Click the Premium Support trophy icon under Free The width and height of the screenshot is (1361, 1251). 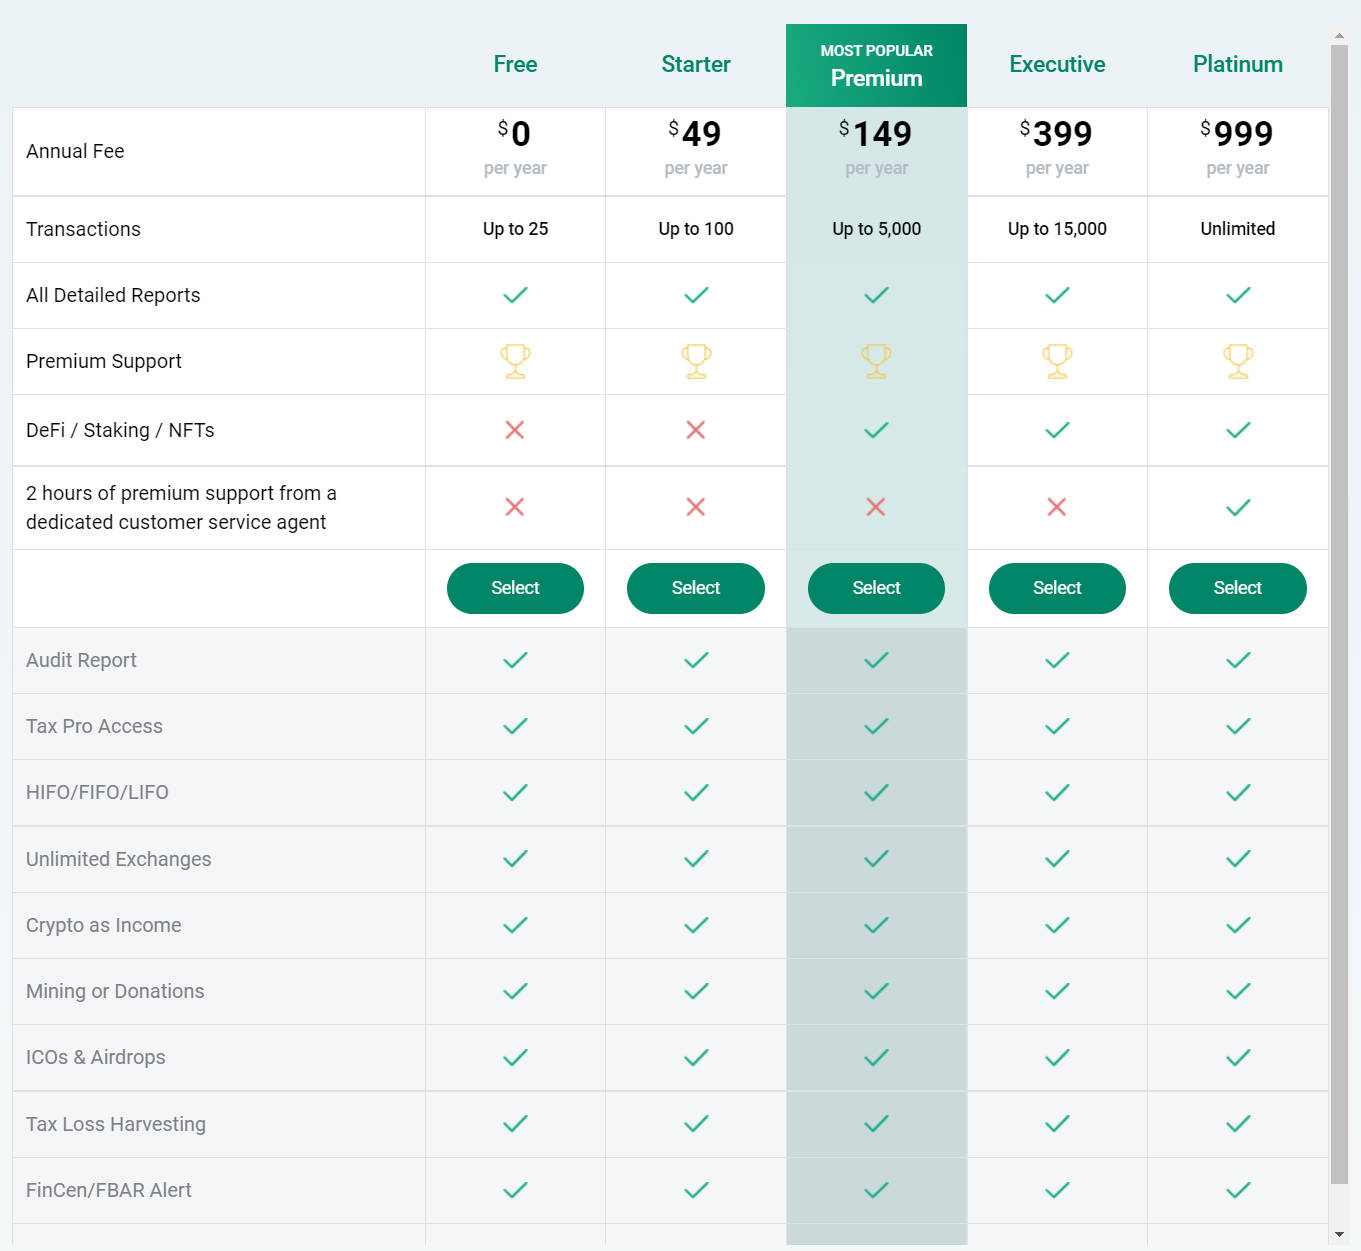(x=515, y=361)
